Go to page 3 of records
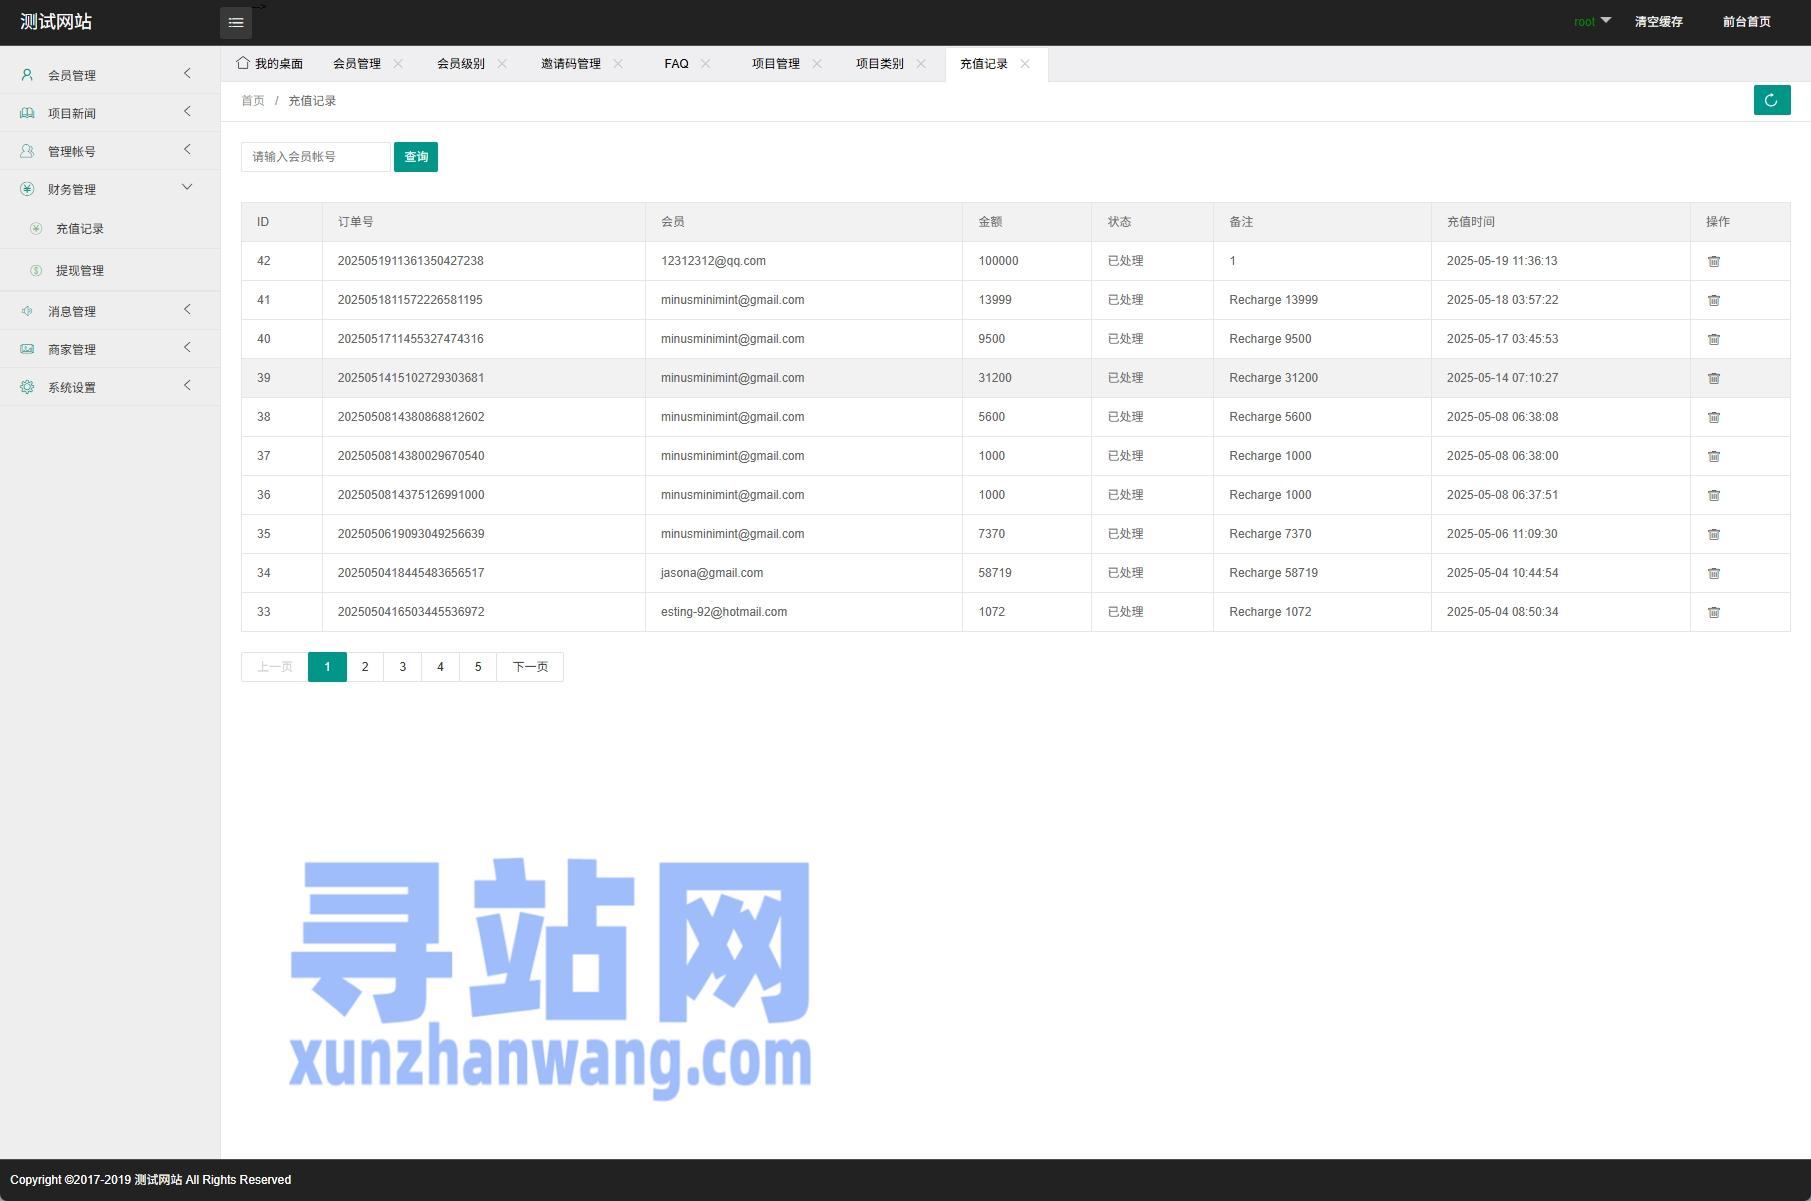Screen dimensions: 1811x1201 tap(403, 667)
